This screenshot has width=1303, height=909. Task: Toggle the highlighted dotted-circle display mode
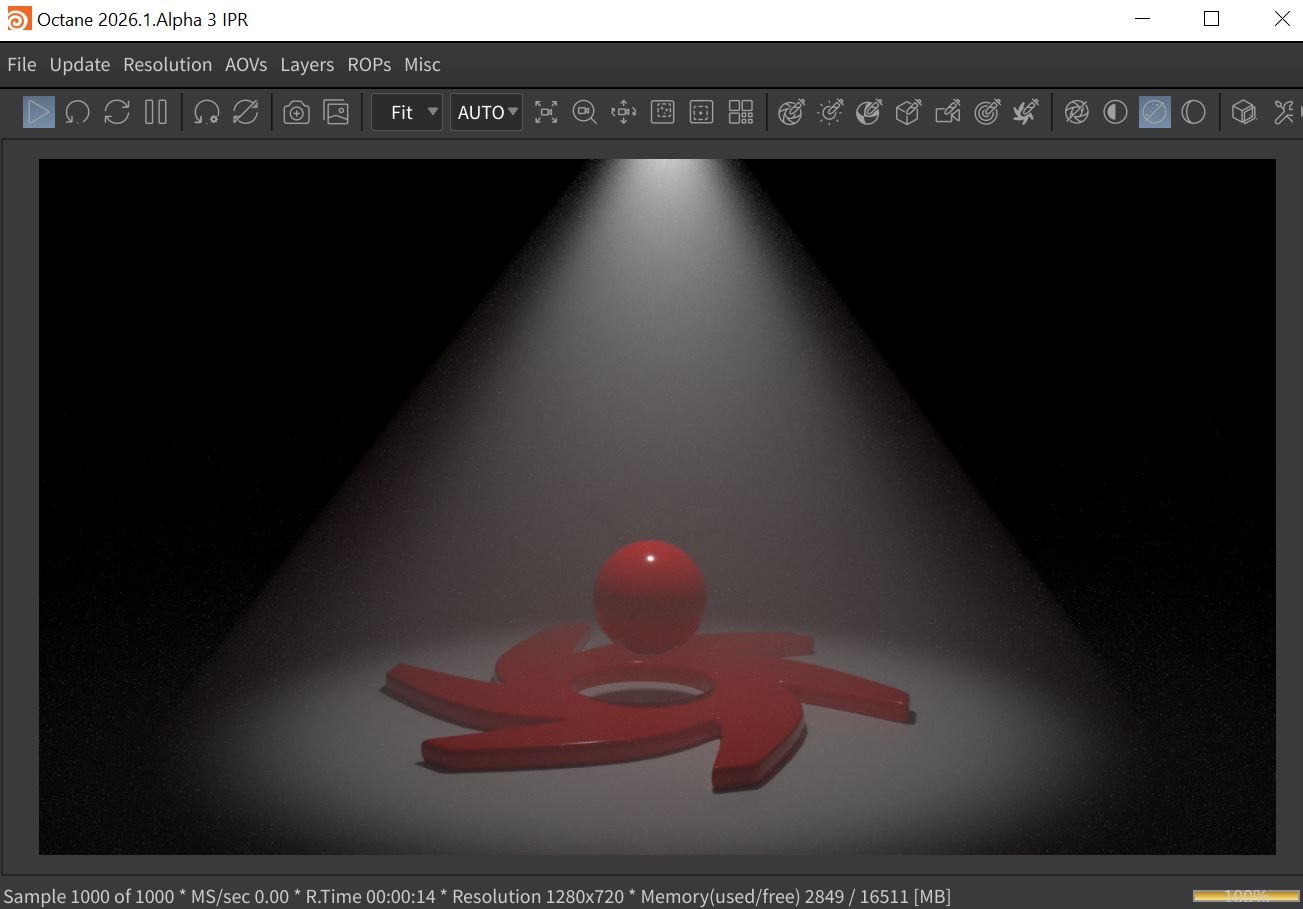click(x=1154, y=112)
